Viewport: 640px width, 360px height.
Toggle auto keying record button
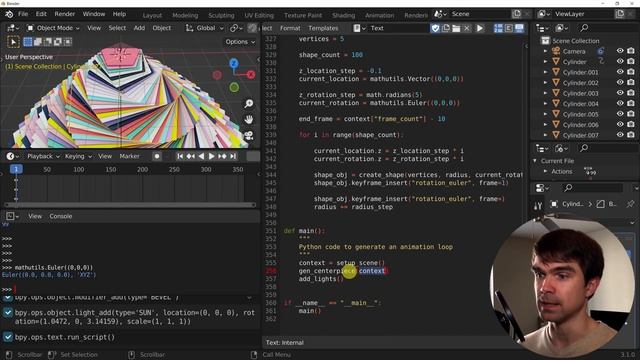coord(157,156)
